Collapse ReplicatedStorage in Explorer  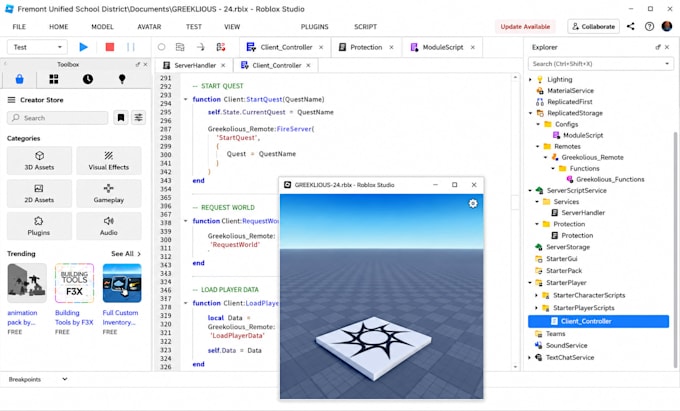(530, 113)
